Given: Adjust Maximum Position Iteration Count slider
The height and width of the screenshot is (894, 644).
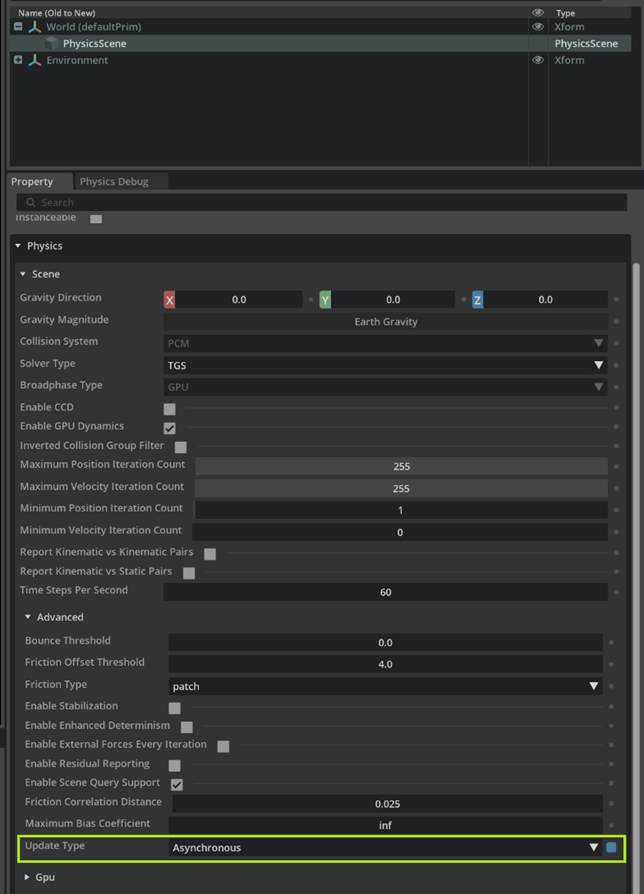Looking at the screenshot, I should pos(401,466).
